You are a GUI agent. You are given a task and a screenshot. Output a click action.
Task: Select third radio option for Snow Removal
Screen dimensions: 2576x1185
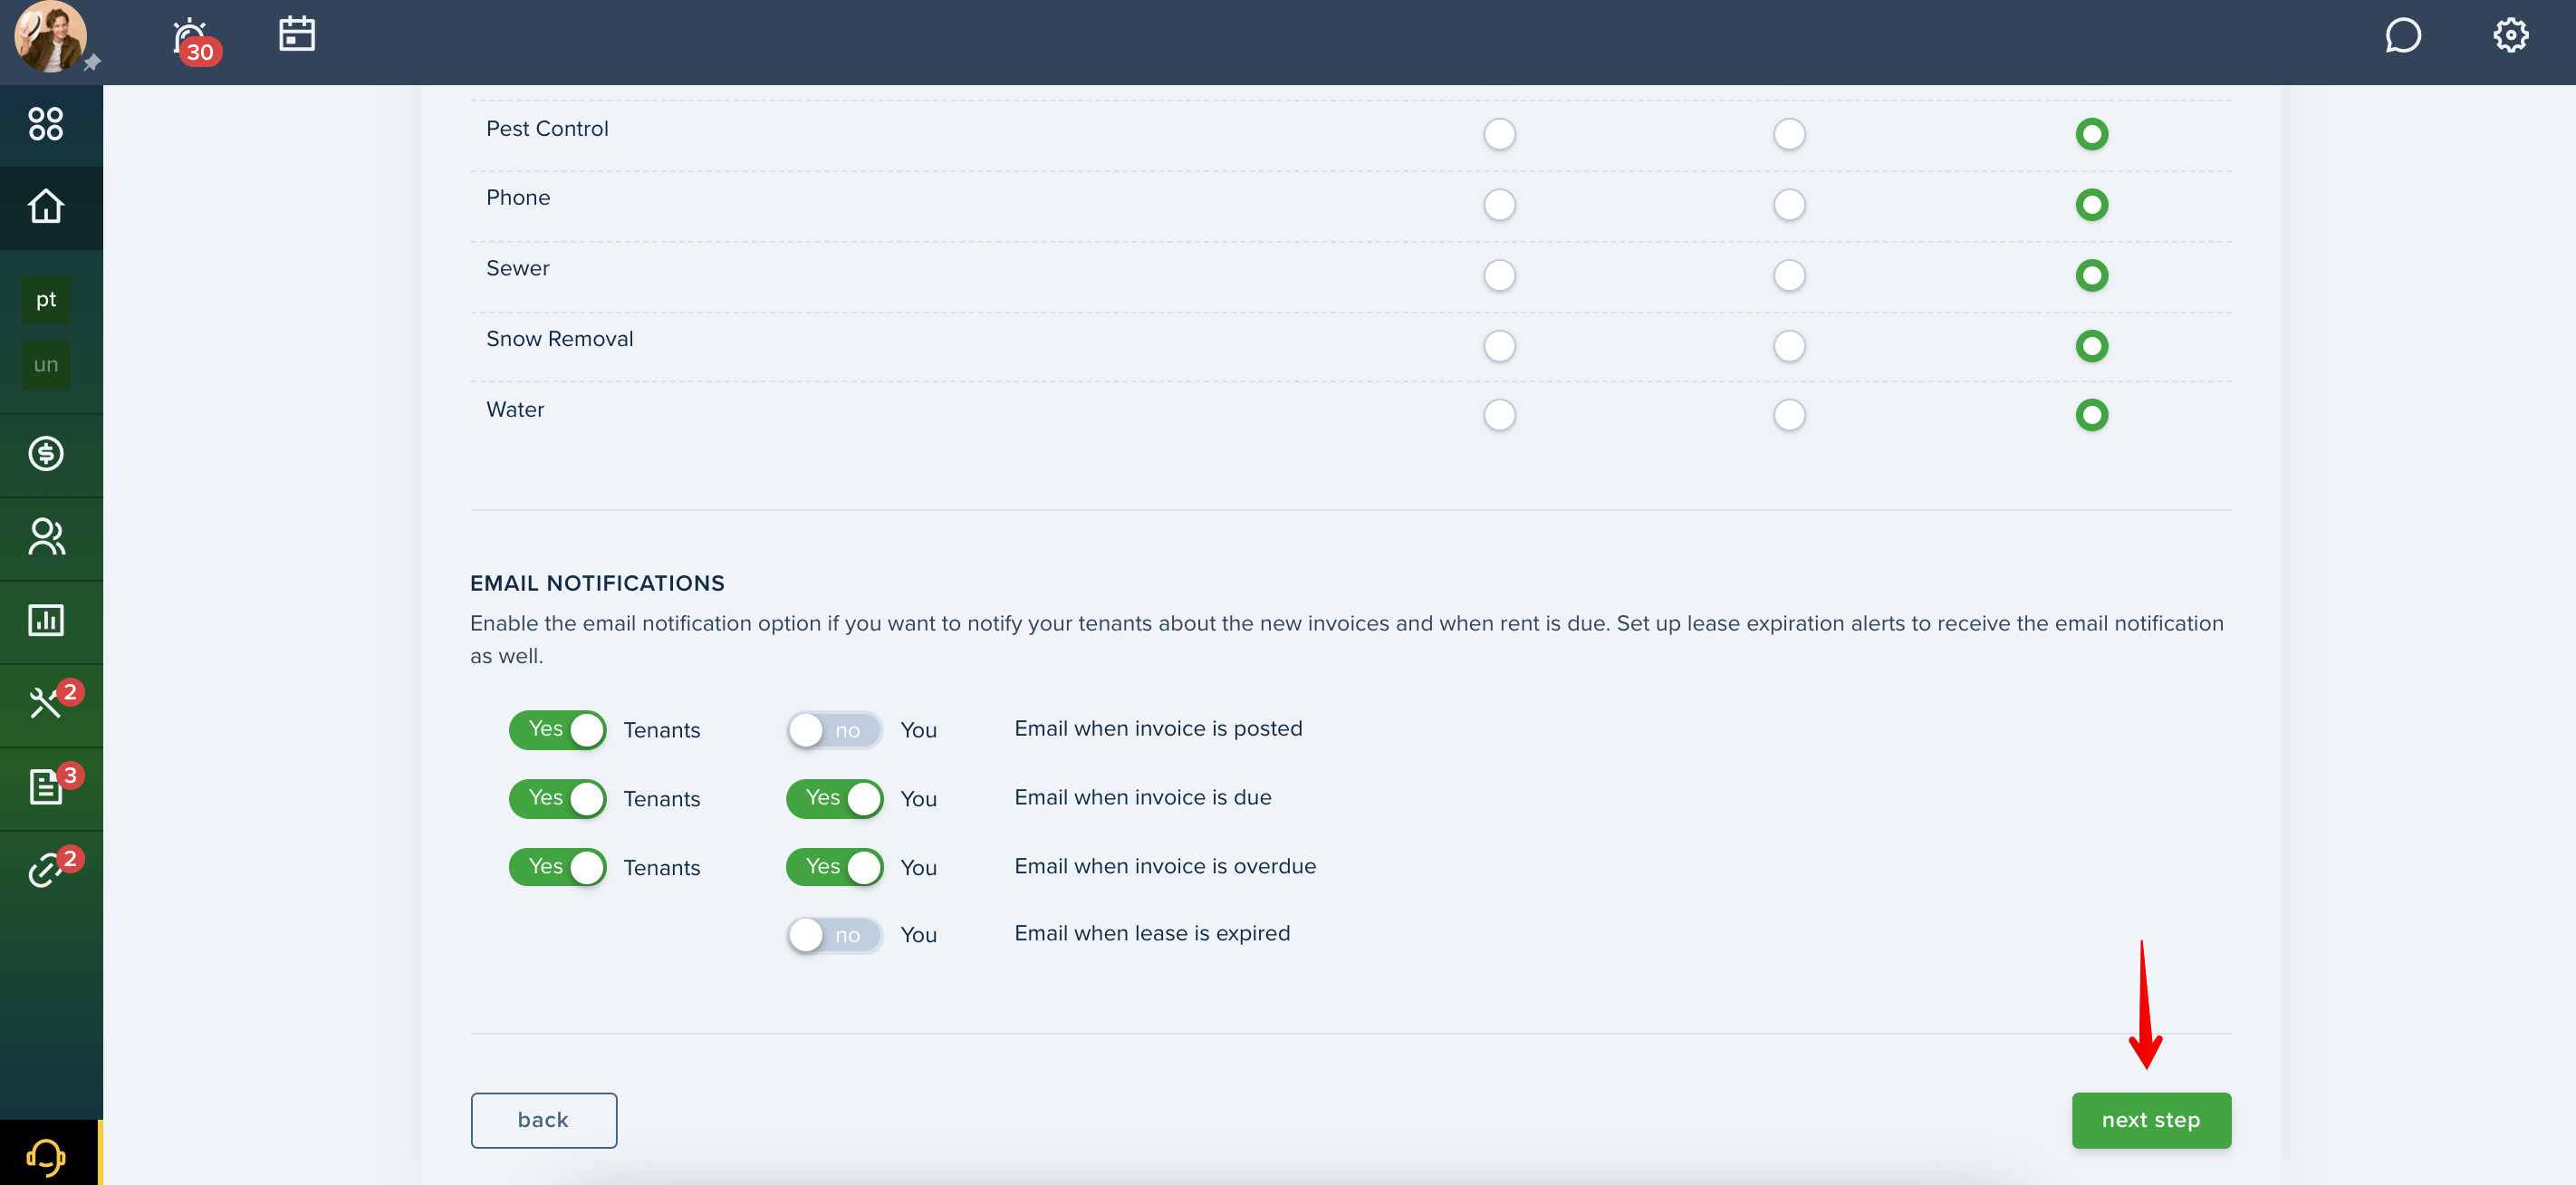point(2091,346)
